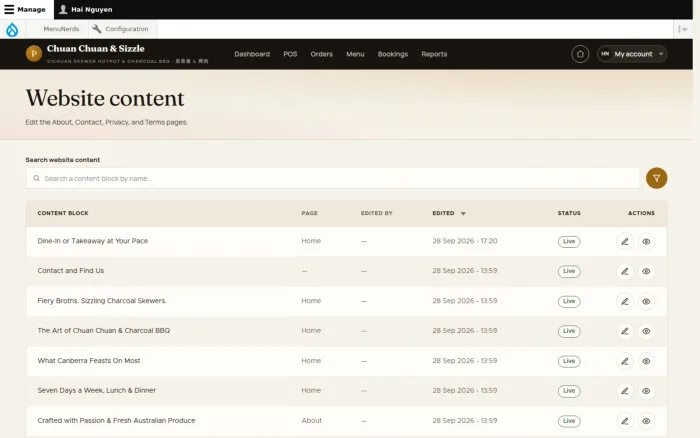Open the MenuNerds toolbar link
The height and width of the screenshot is (438, 700).
pyautogui.click(x=61, y=29)
